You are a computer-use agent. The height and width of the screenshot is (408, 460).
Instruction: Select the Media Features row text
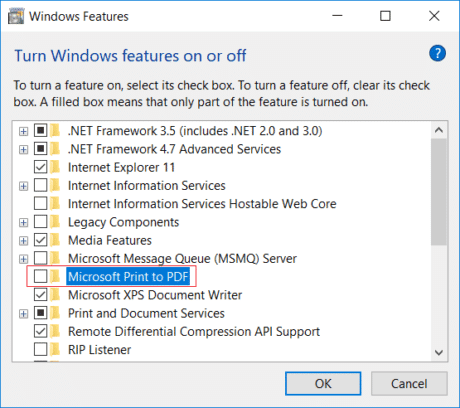pos(110,240)
